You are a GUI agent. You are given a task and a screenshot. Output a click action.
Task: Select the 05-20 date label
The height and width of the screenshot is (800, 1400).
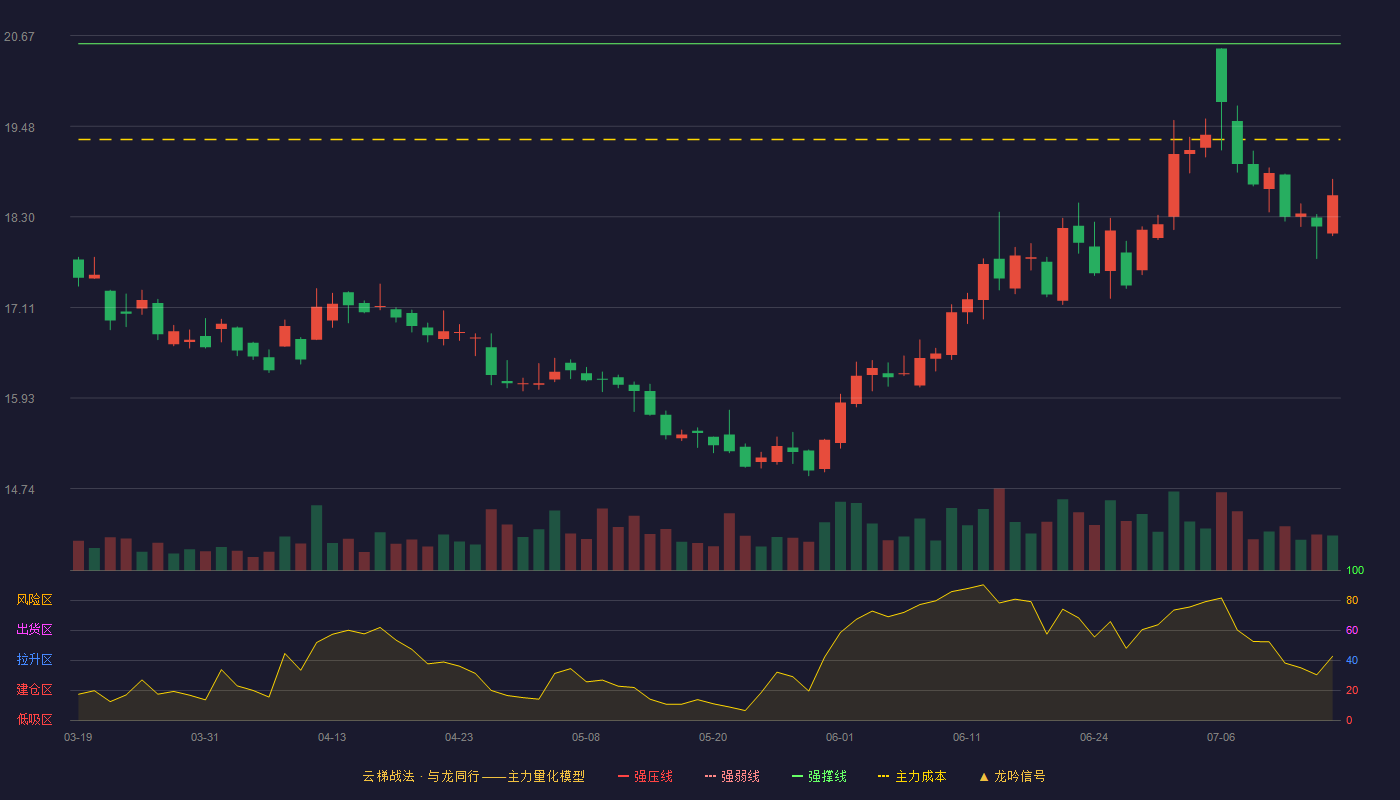(713, 737)
